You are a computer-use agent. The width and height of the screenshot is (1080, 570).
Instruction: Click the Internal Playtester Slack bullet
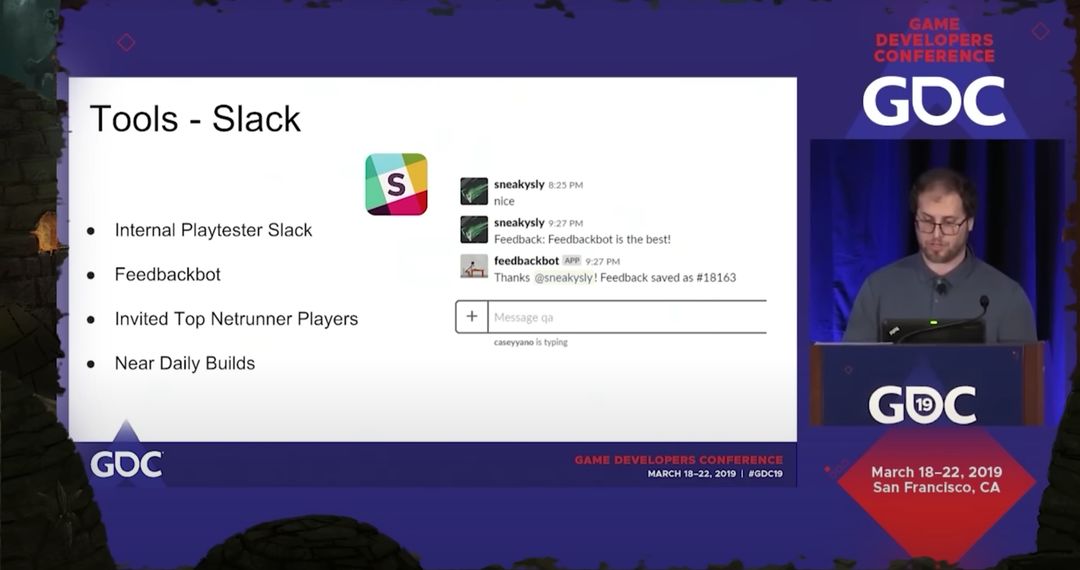pos(214,230)
